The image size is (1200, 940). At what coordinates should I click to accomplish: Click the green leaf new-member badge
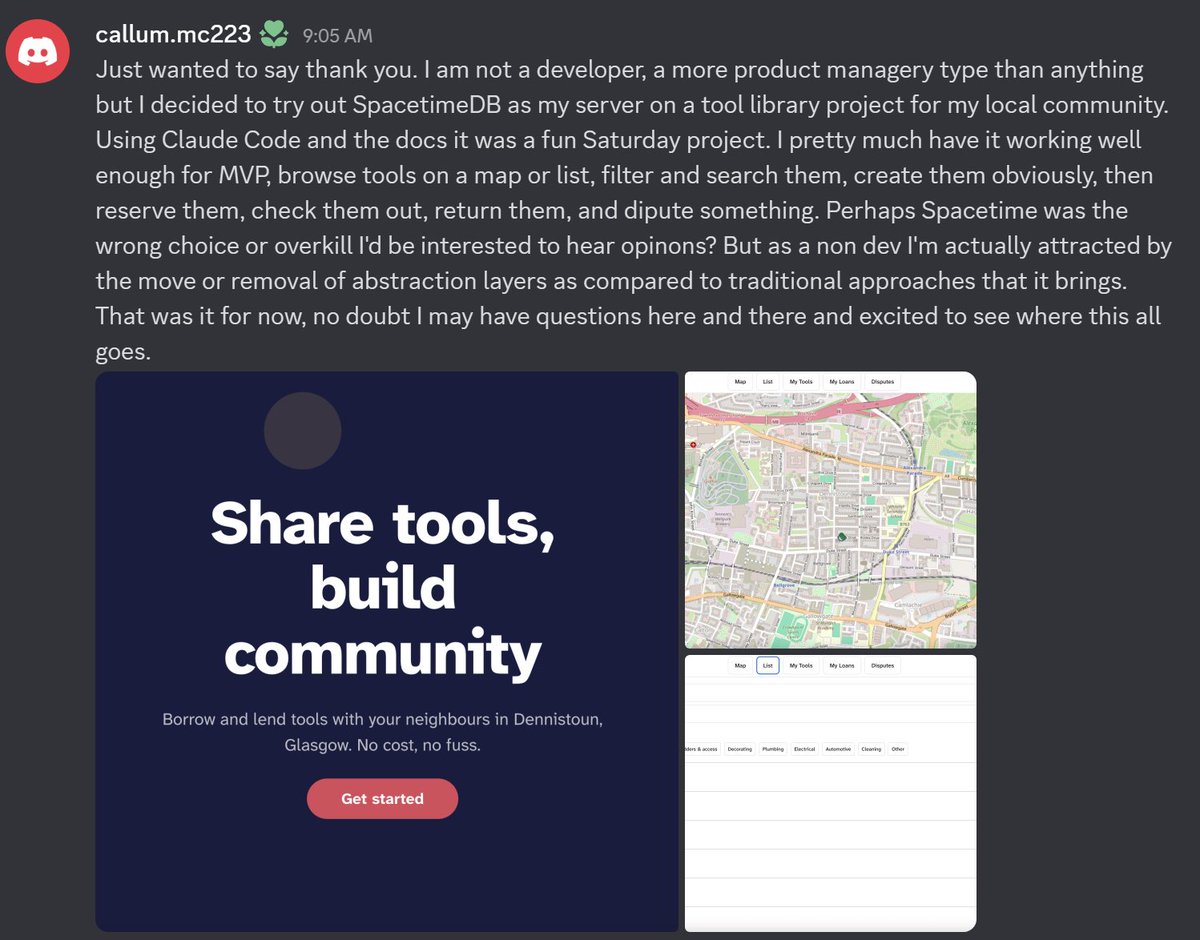(x=274, y=35)
